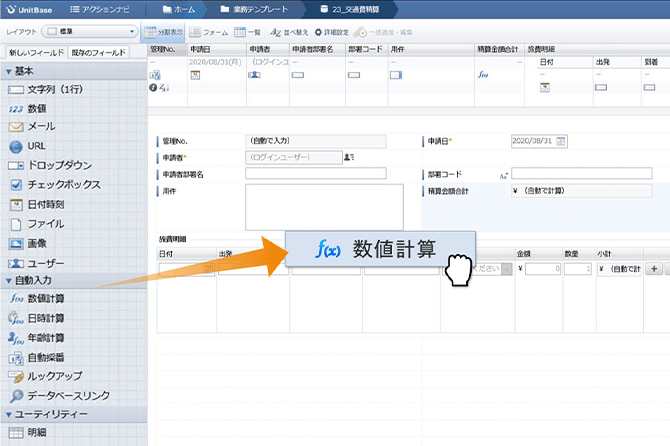Viewport: 670px width, 446px height.
Task: Click the fx icon under 精算金額合計 column
Action: click(483, 75)
